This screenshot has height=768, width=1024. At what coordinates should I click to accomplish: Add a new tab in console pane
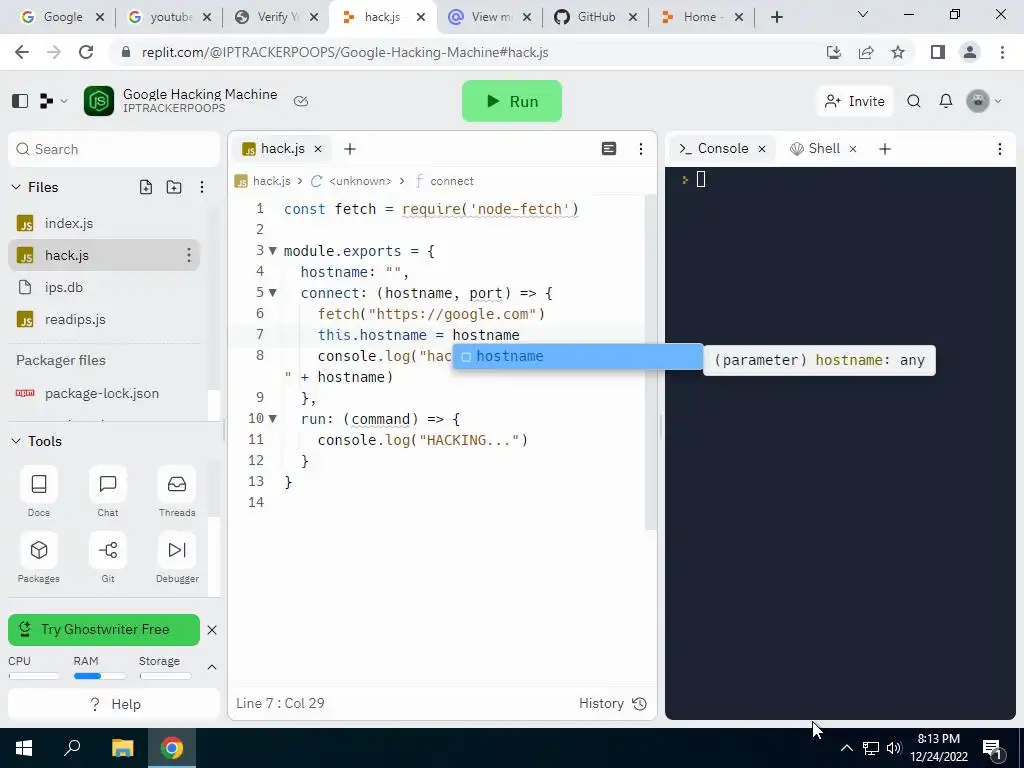click(885, 149)
